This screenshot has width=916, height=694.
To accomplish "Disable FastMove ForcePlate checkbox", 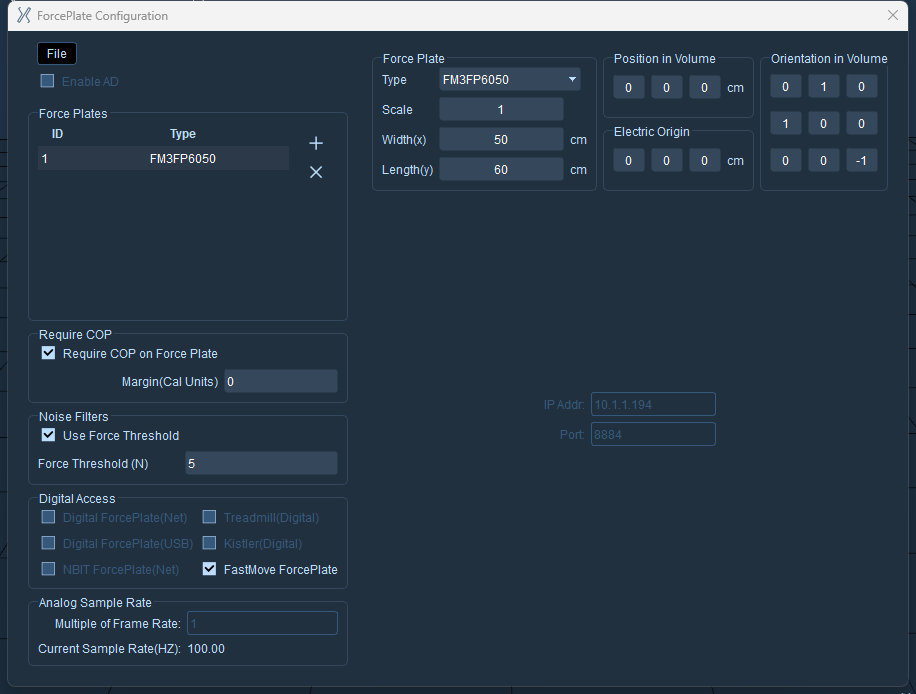I will 209,569.
